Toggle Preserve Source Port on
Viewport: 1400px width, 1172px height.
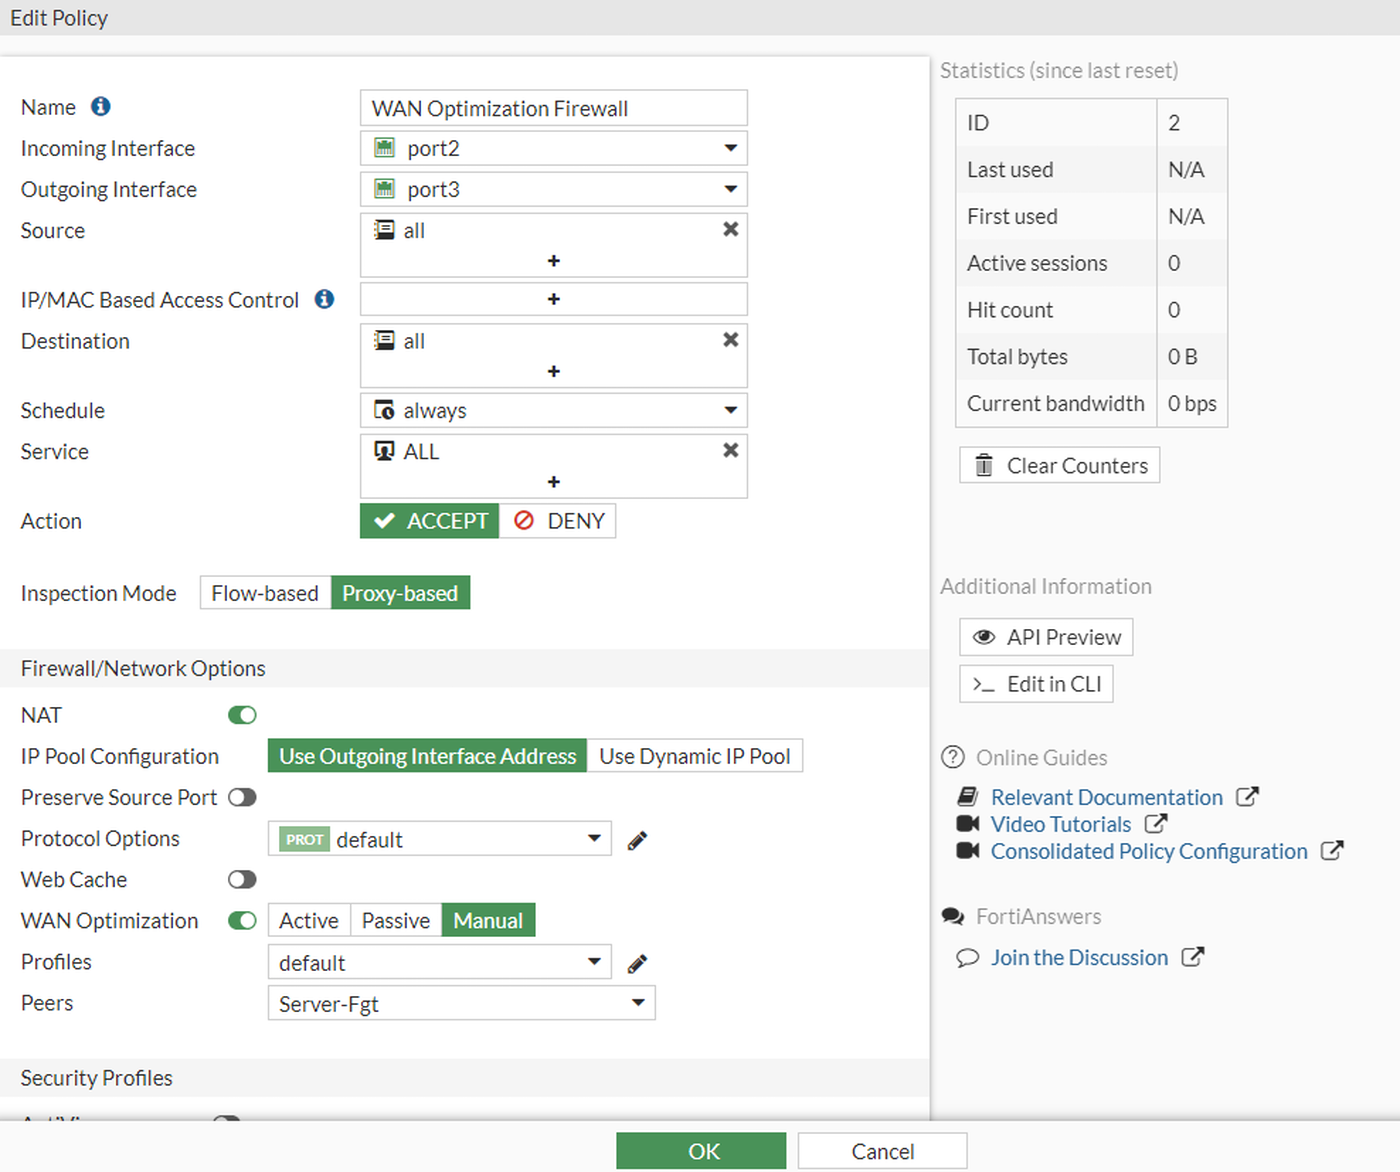(x=241, y=797)
